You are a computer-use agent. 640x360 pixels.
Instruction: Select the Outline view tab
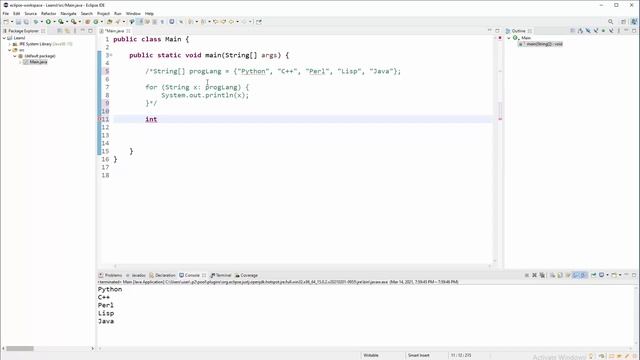(518, 31)
